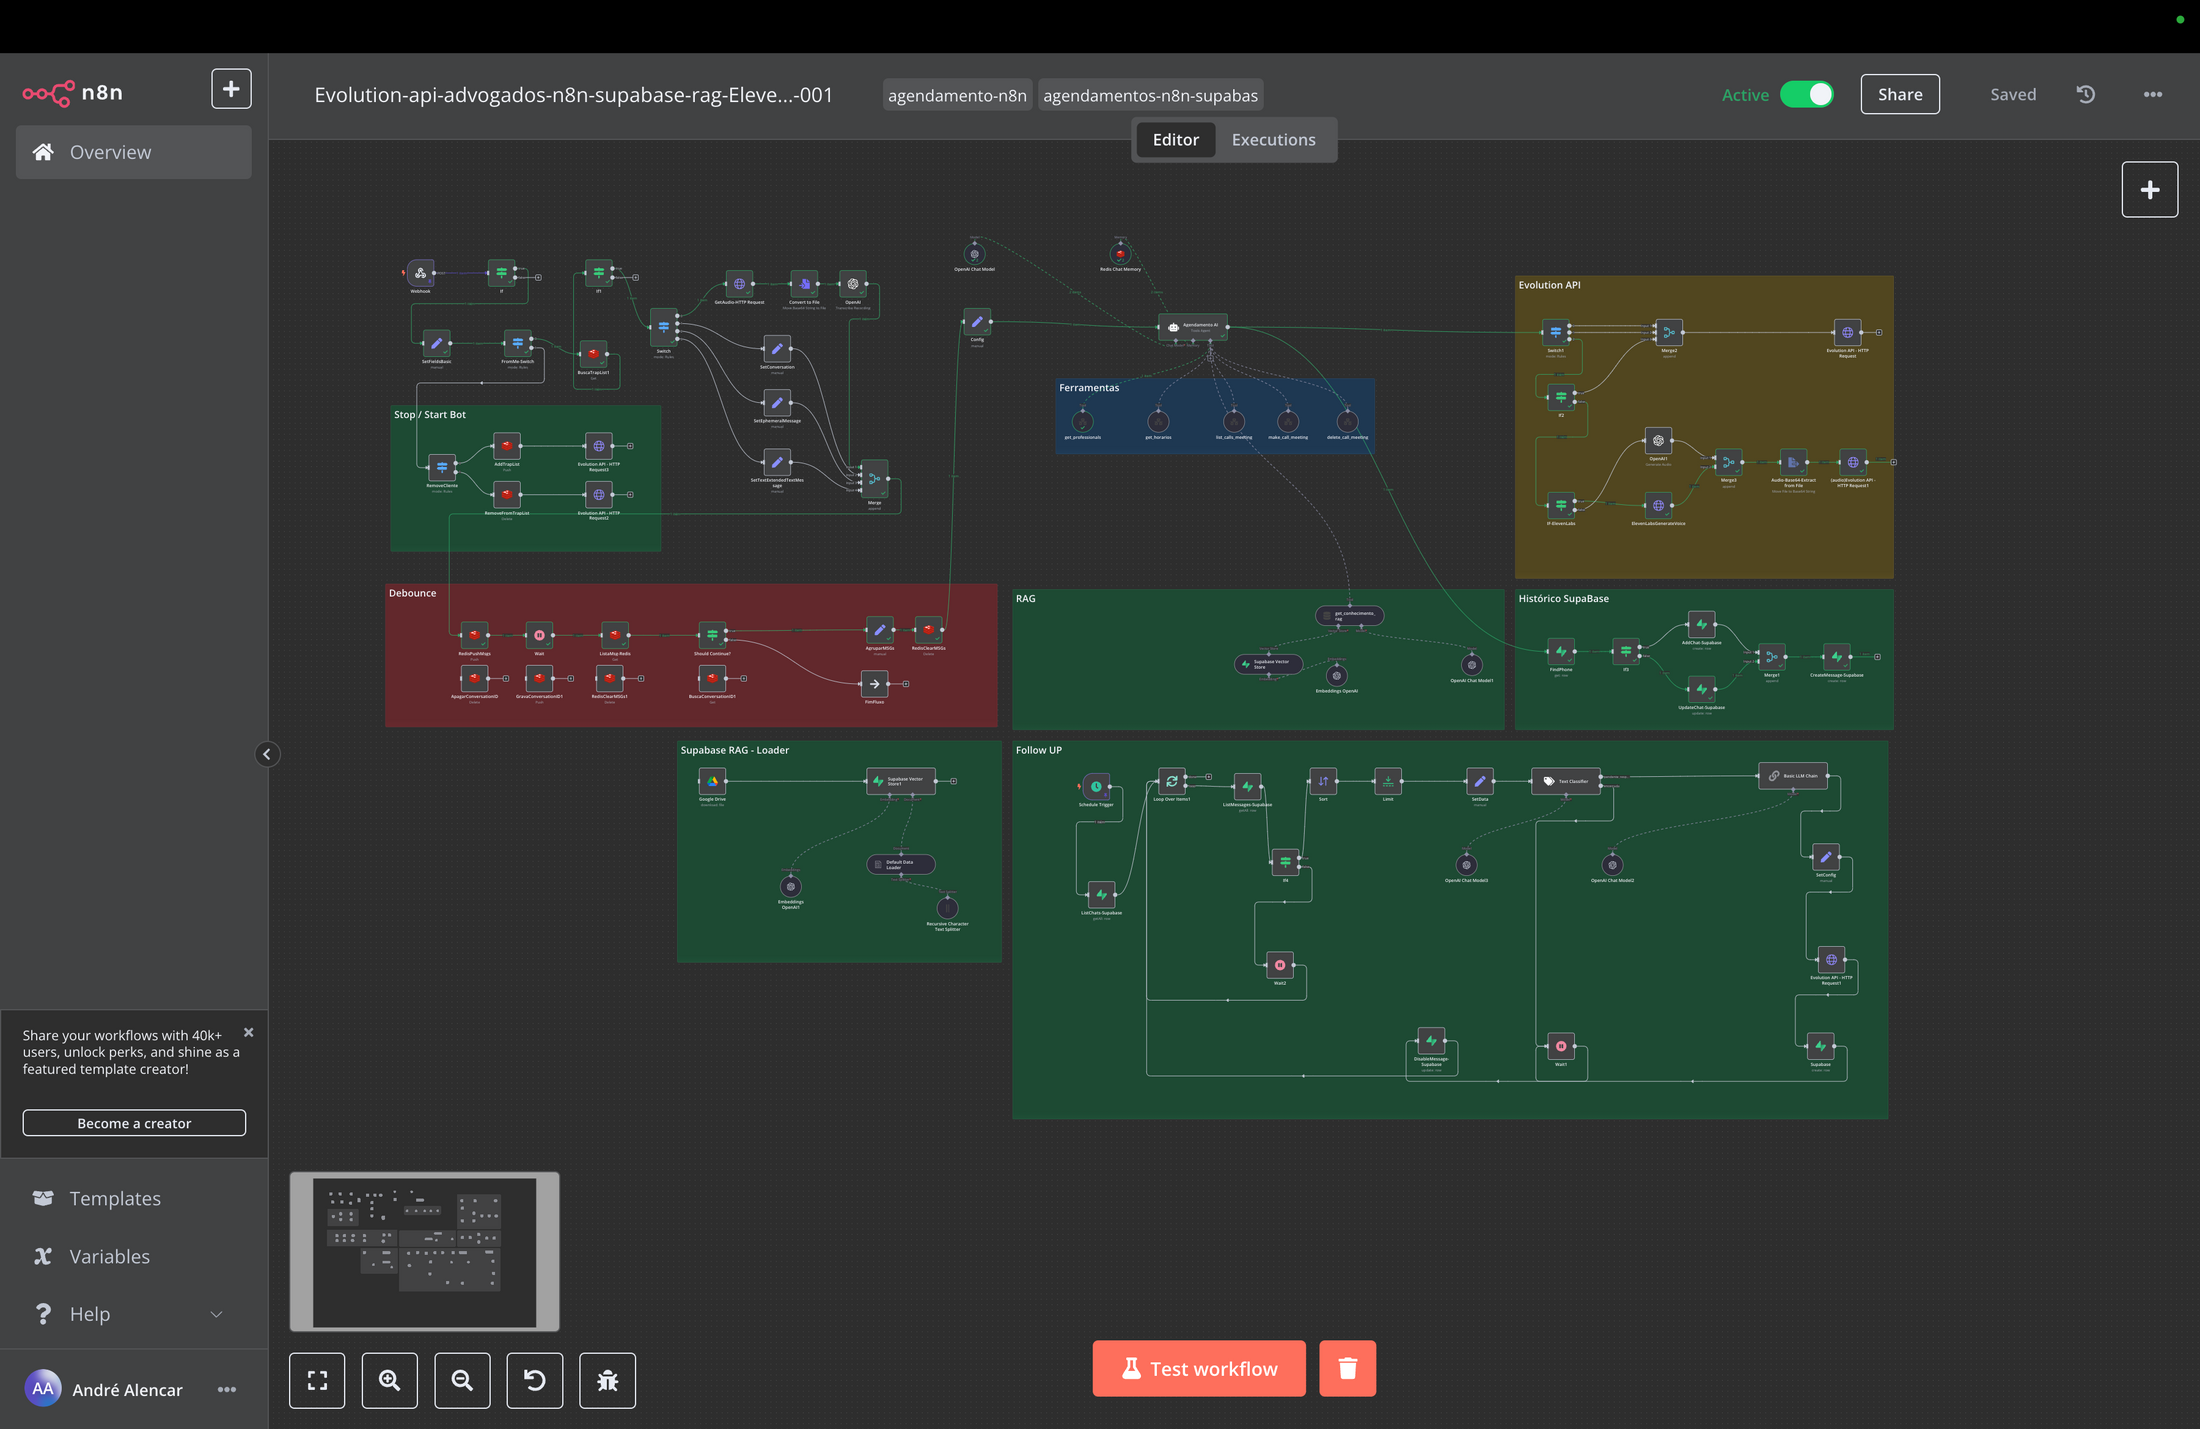Click the fit-to-view canvas icon
This screenshot has width=2200, height=1429.
317,1381
